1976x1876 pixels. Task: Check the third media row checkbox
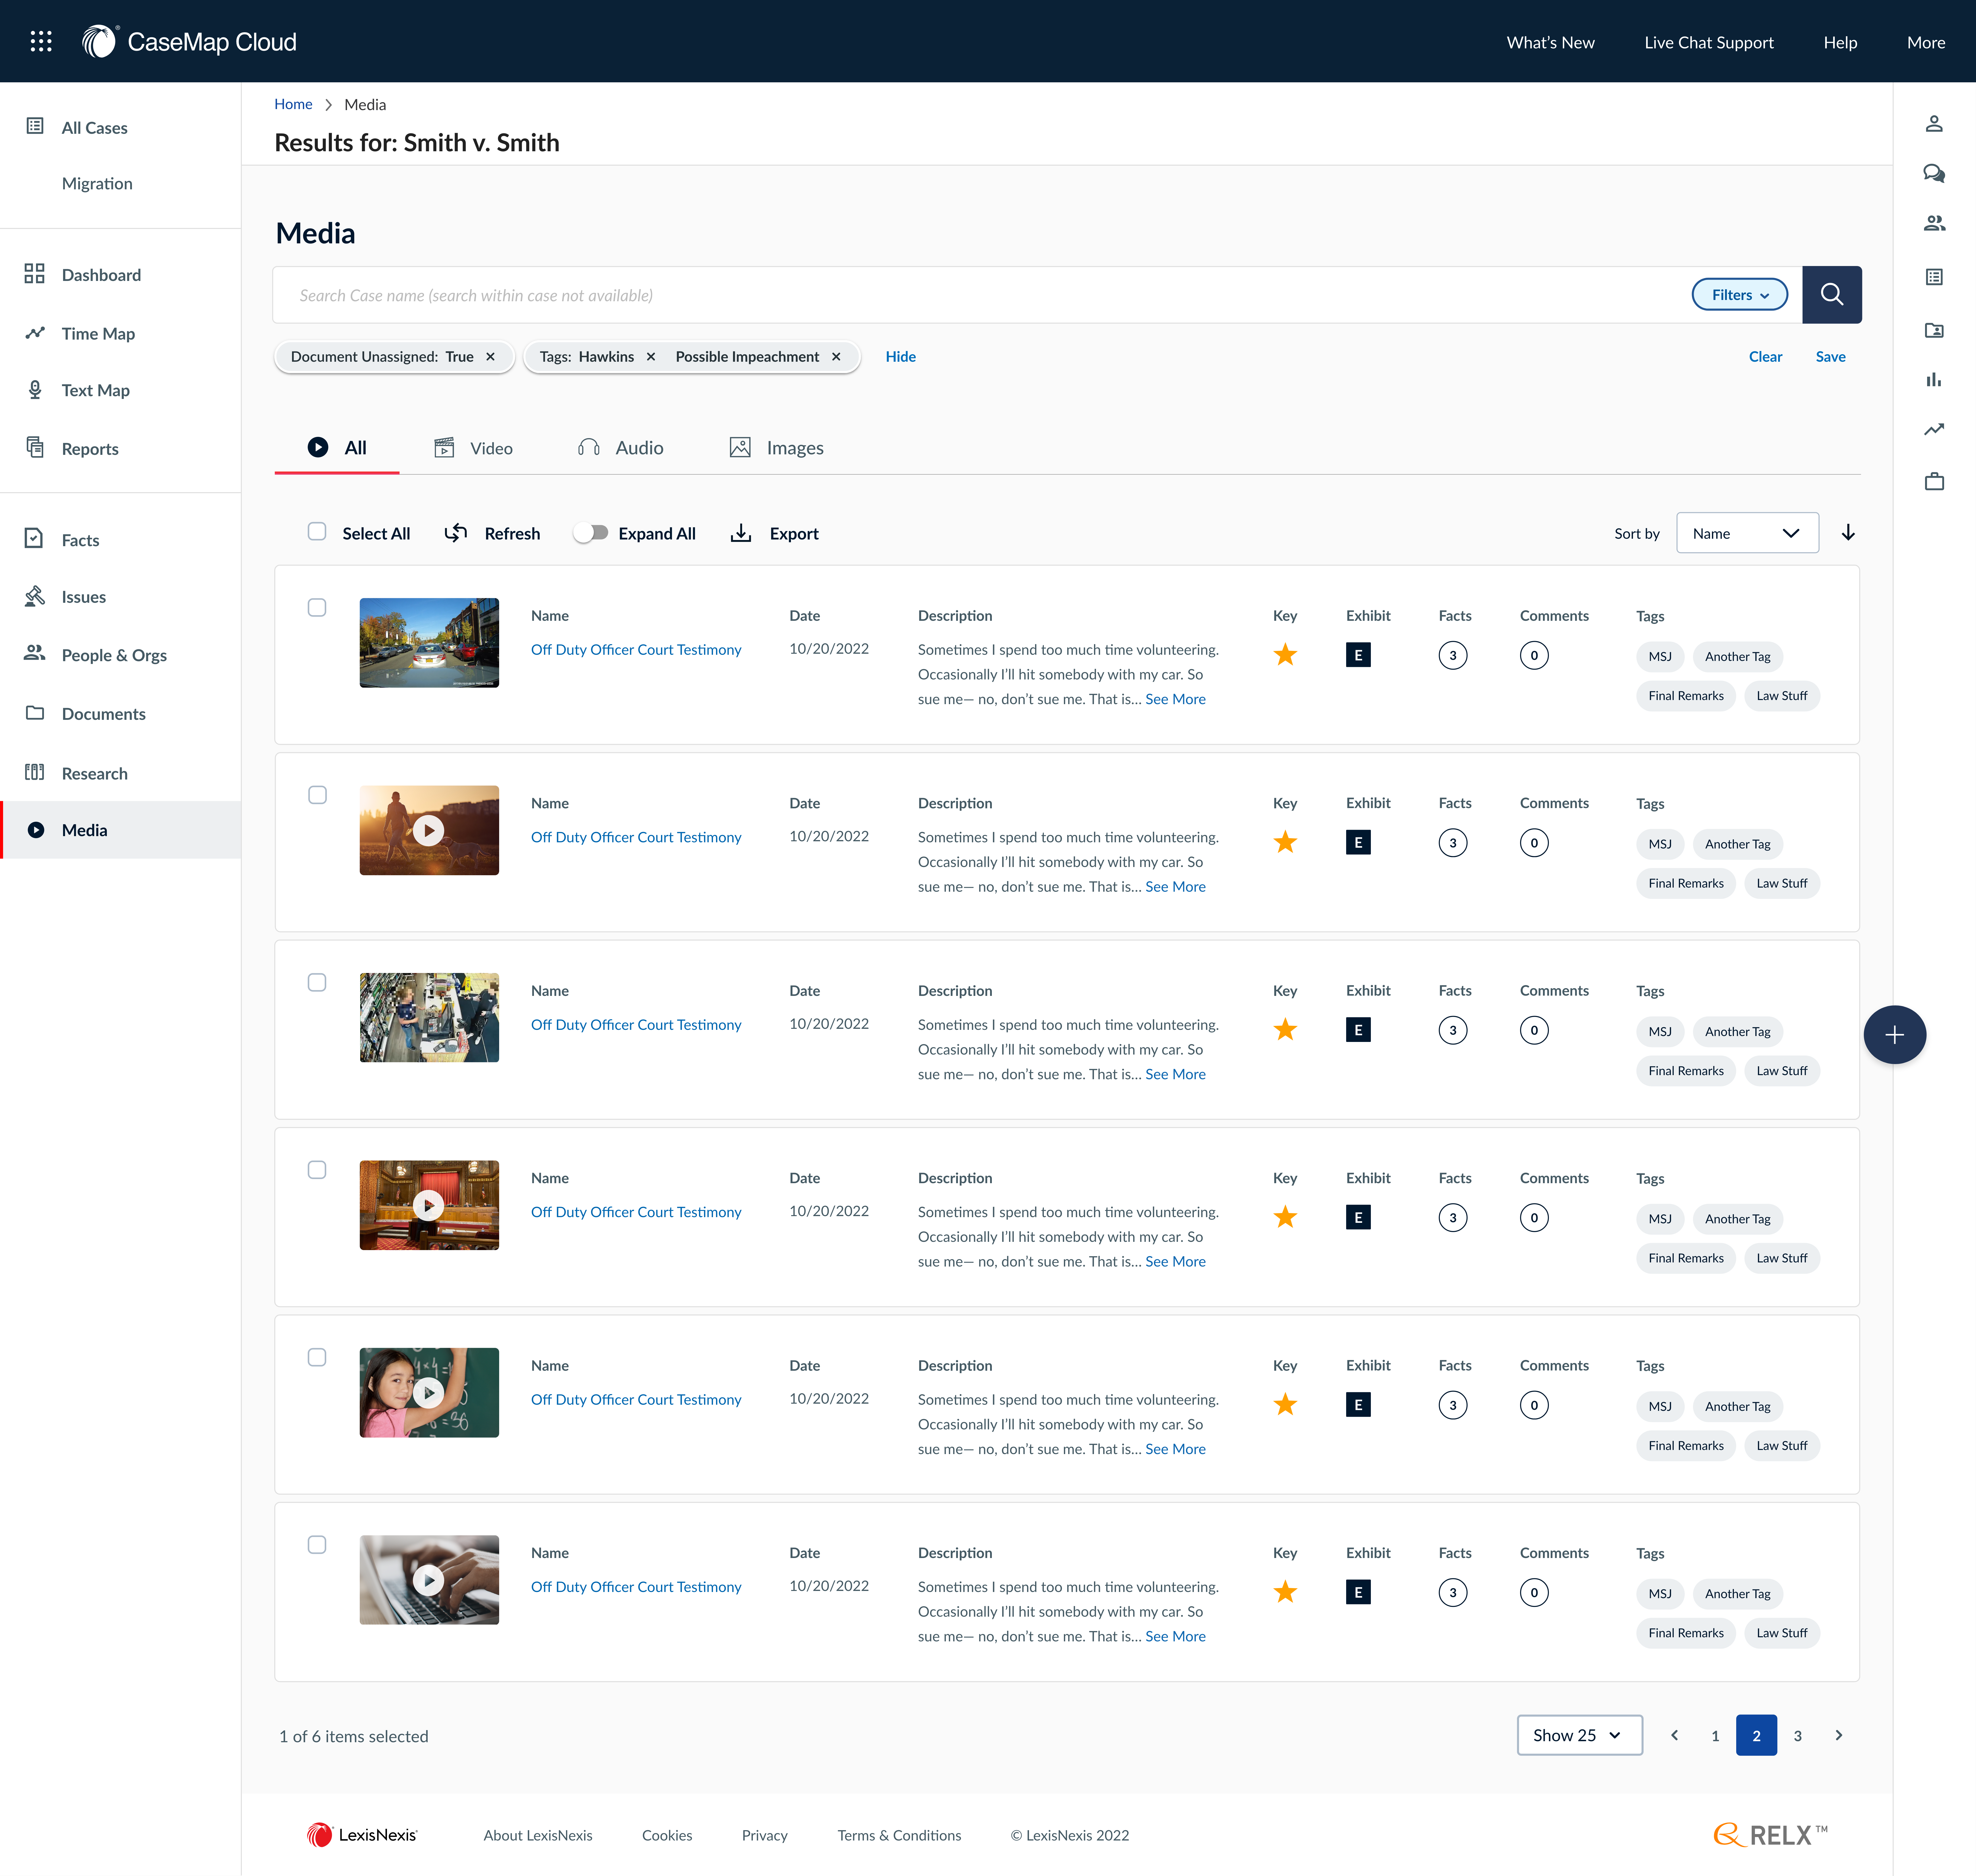coord(317,983)
